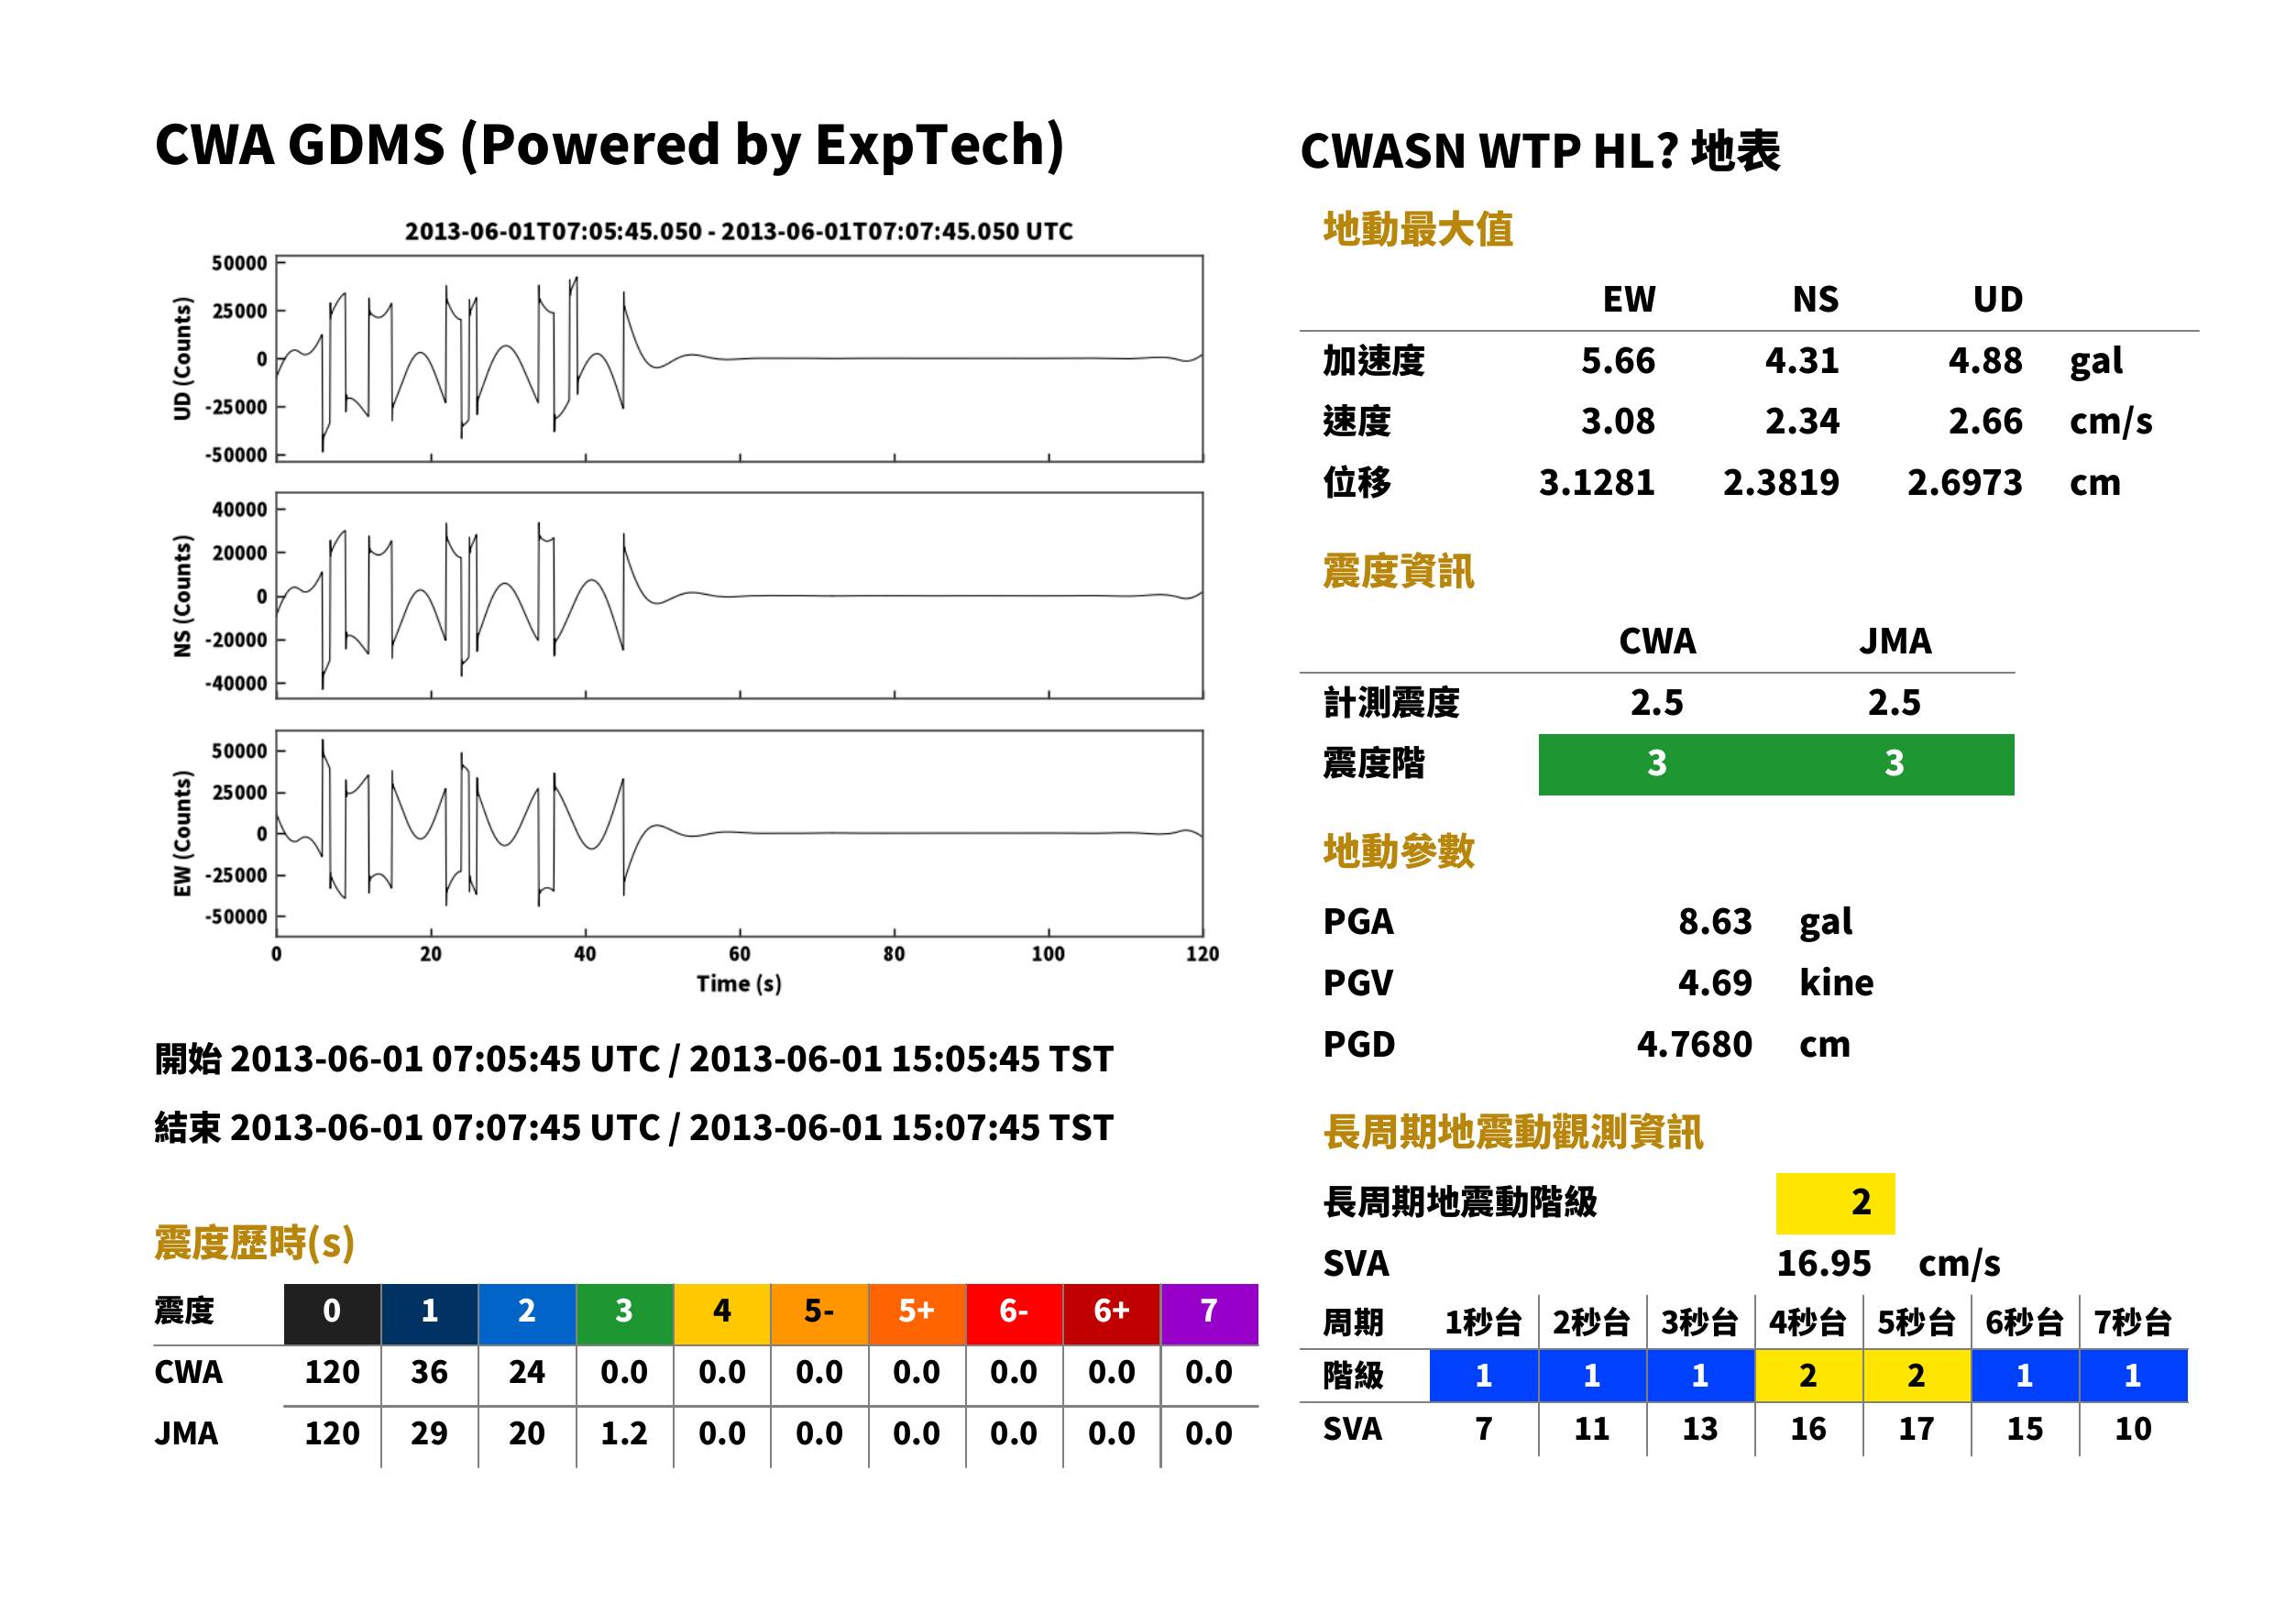Click the CWA GDMS title heading

(609, 145)
